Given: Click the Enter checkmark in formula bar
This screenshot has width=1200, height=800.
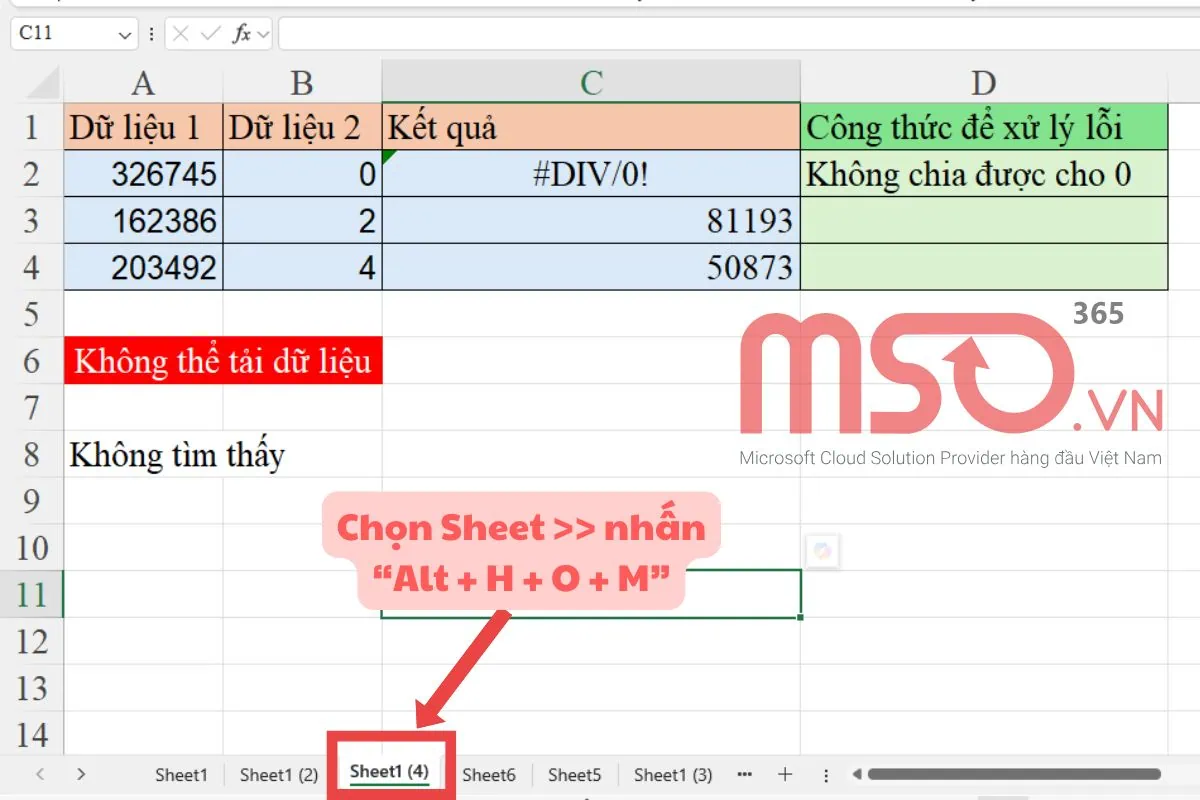Looking at the screenshot, I should coord(210,33).
